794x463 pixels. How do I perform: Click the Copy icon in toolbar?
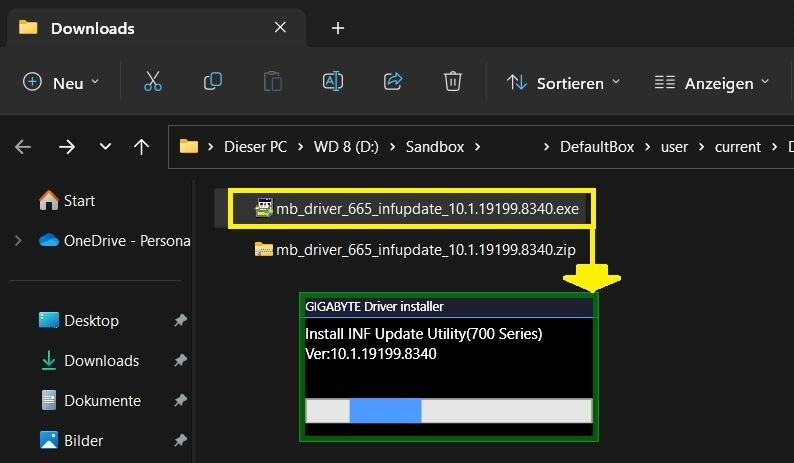(x=213, y=82)
